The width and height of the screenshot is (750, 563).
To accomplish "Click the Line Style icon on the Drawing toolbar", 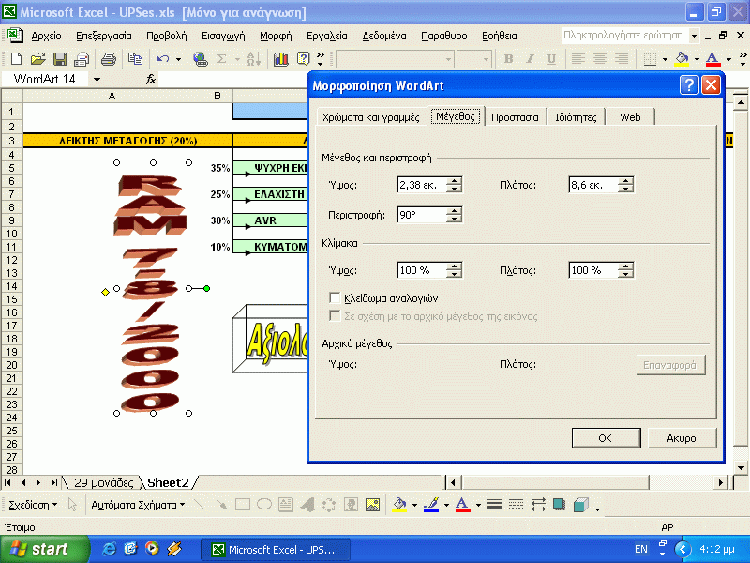I will coord(494,505).
